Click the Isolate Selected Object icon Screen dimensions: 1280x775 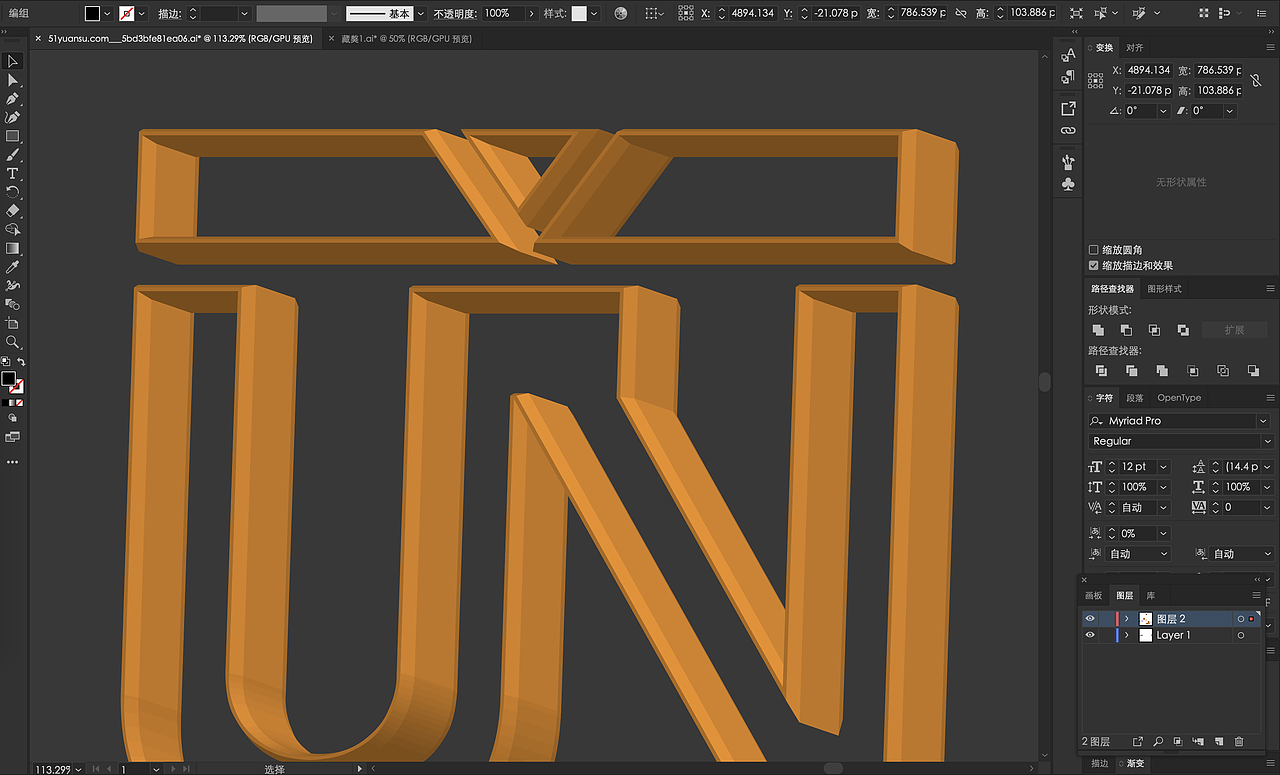click(1075, 14)
